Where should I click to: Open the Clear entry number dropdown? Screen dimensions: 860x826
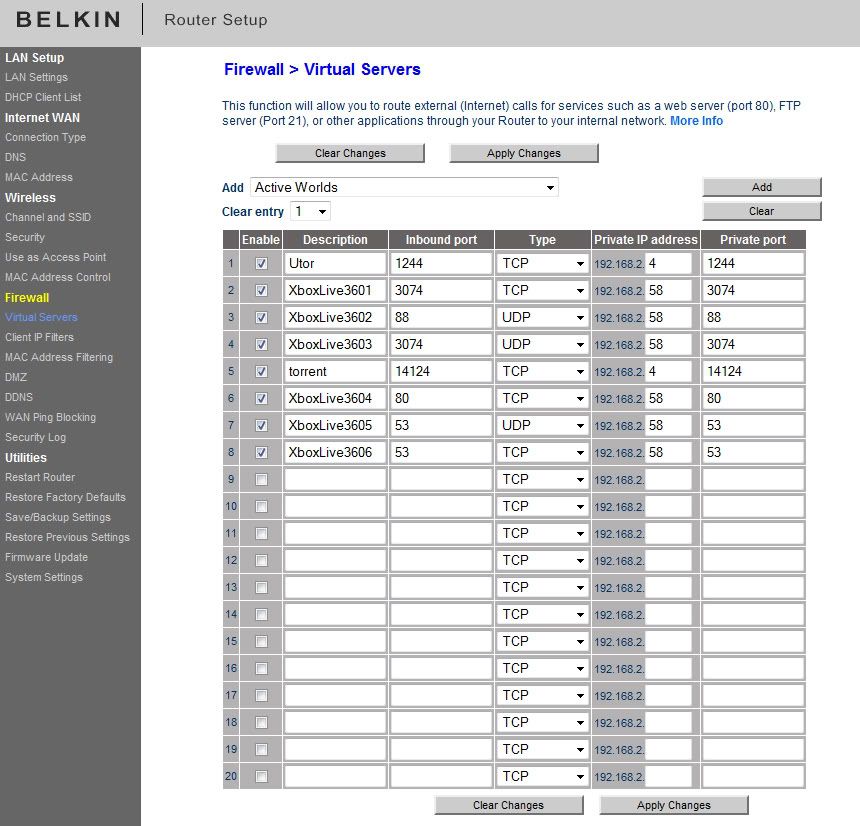click(310, 212)
